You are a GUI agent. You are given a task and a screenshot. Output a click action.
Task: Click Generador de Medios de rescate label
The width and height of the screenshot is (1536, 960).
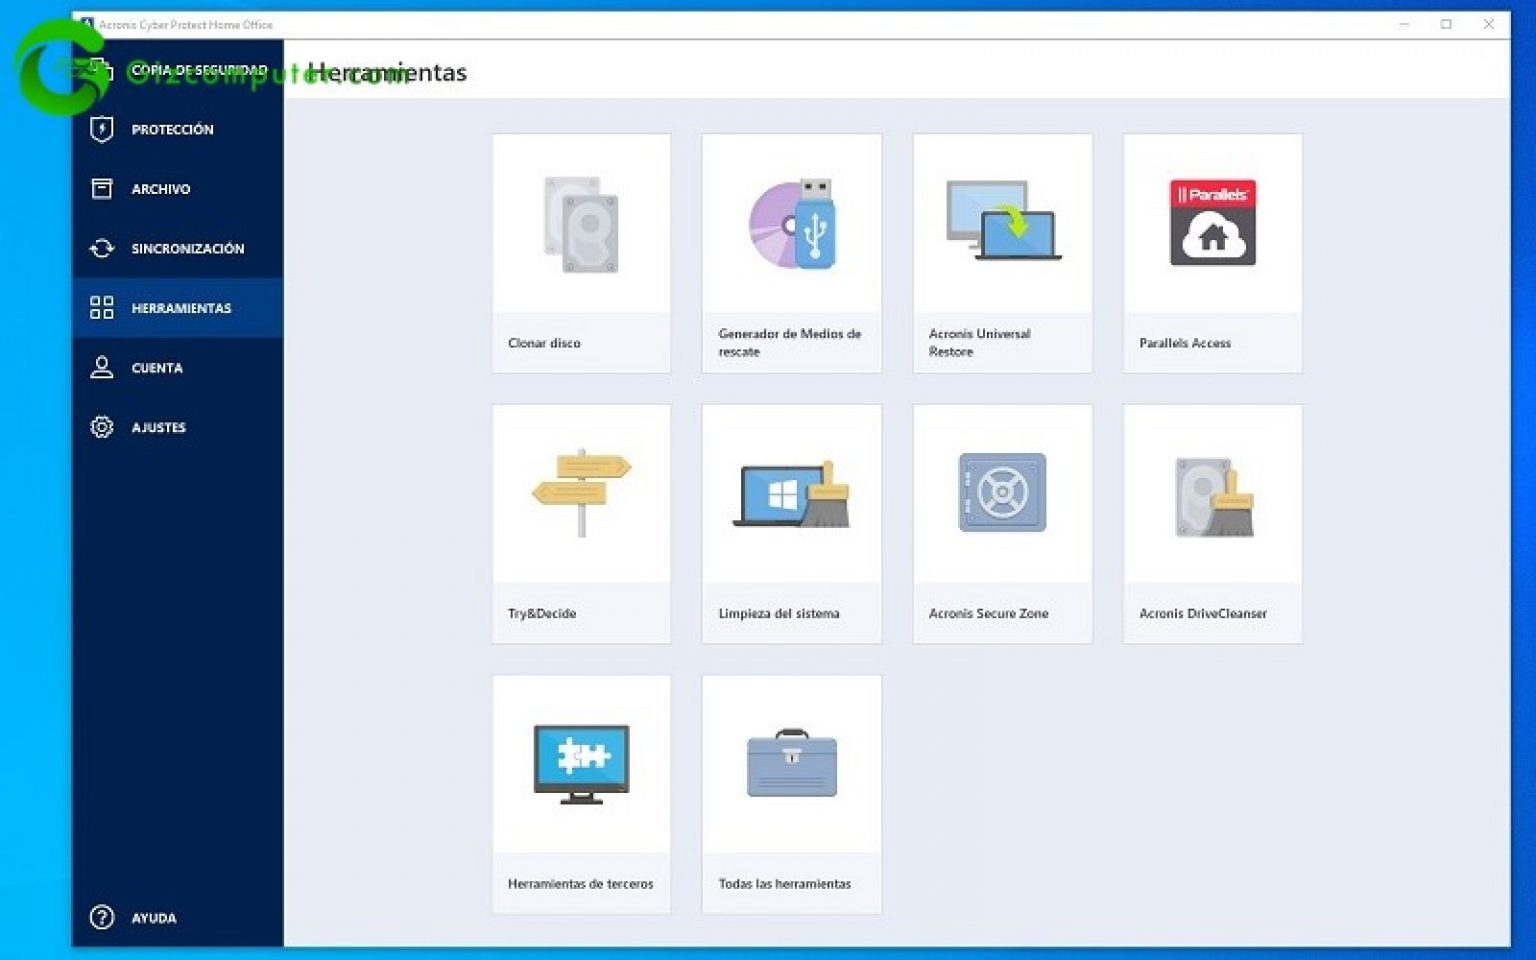(789, 343)
